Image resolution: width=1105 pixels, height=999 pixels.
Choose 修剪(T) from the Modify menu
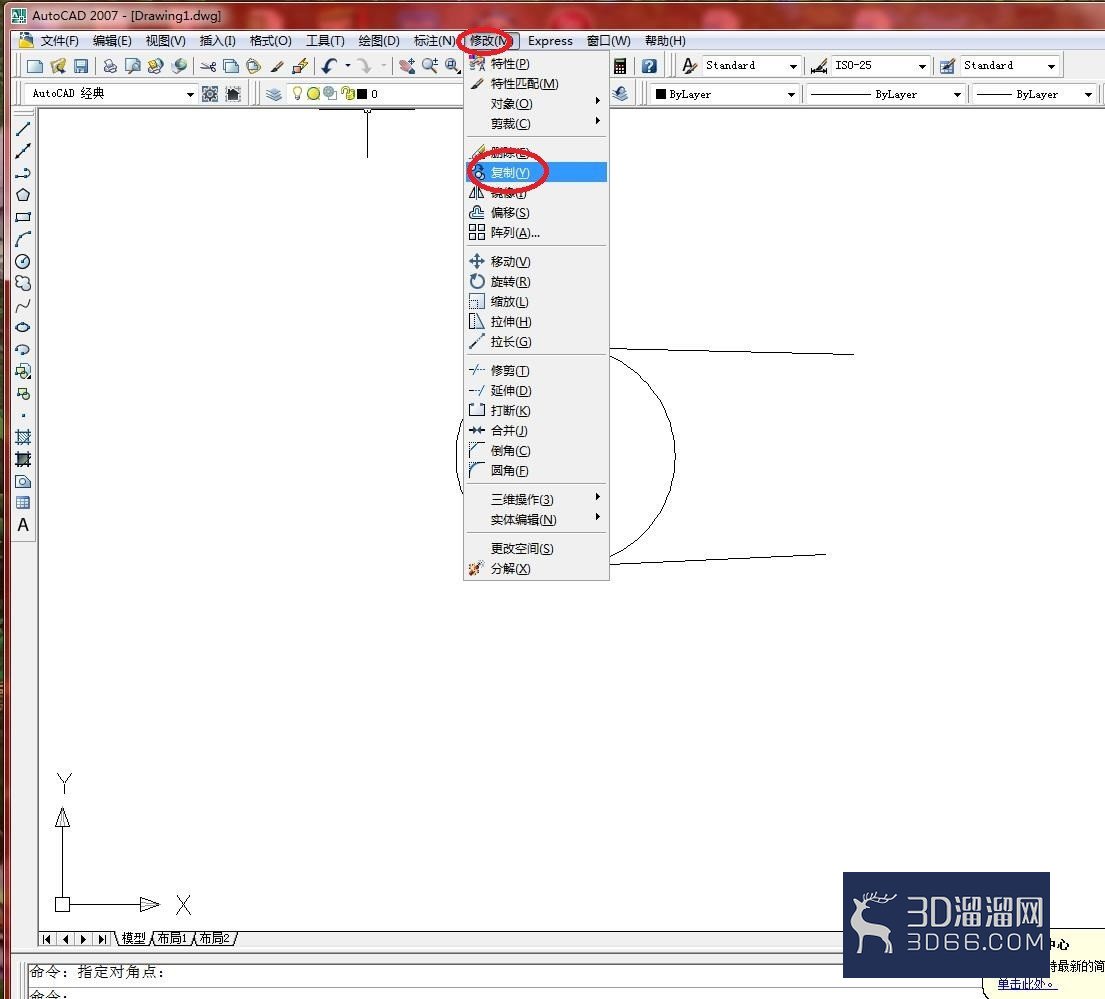[536, 371]
